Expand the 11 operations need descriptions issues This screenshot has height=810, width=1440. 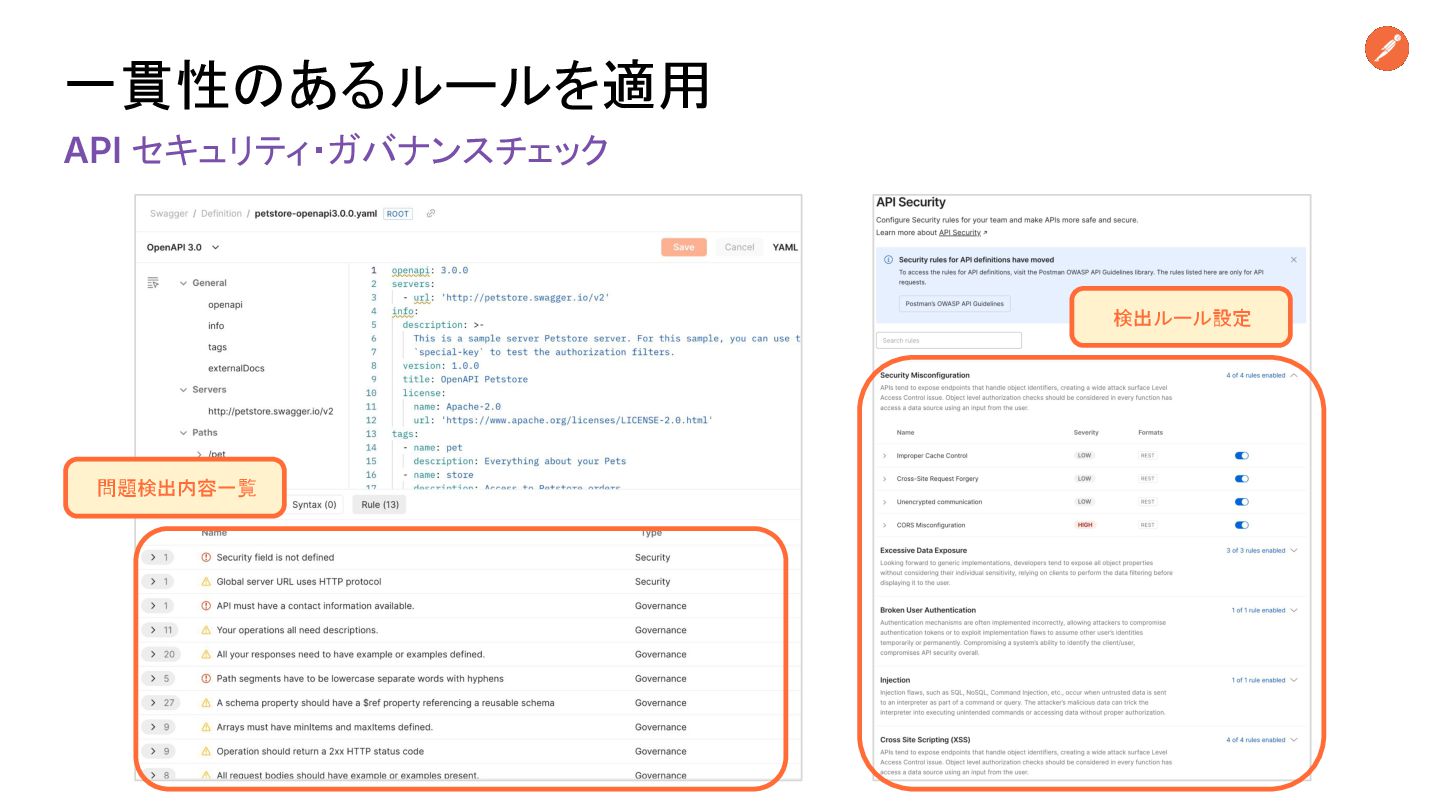161,630
